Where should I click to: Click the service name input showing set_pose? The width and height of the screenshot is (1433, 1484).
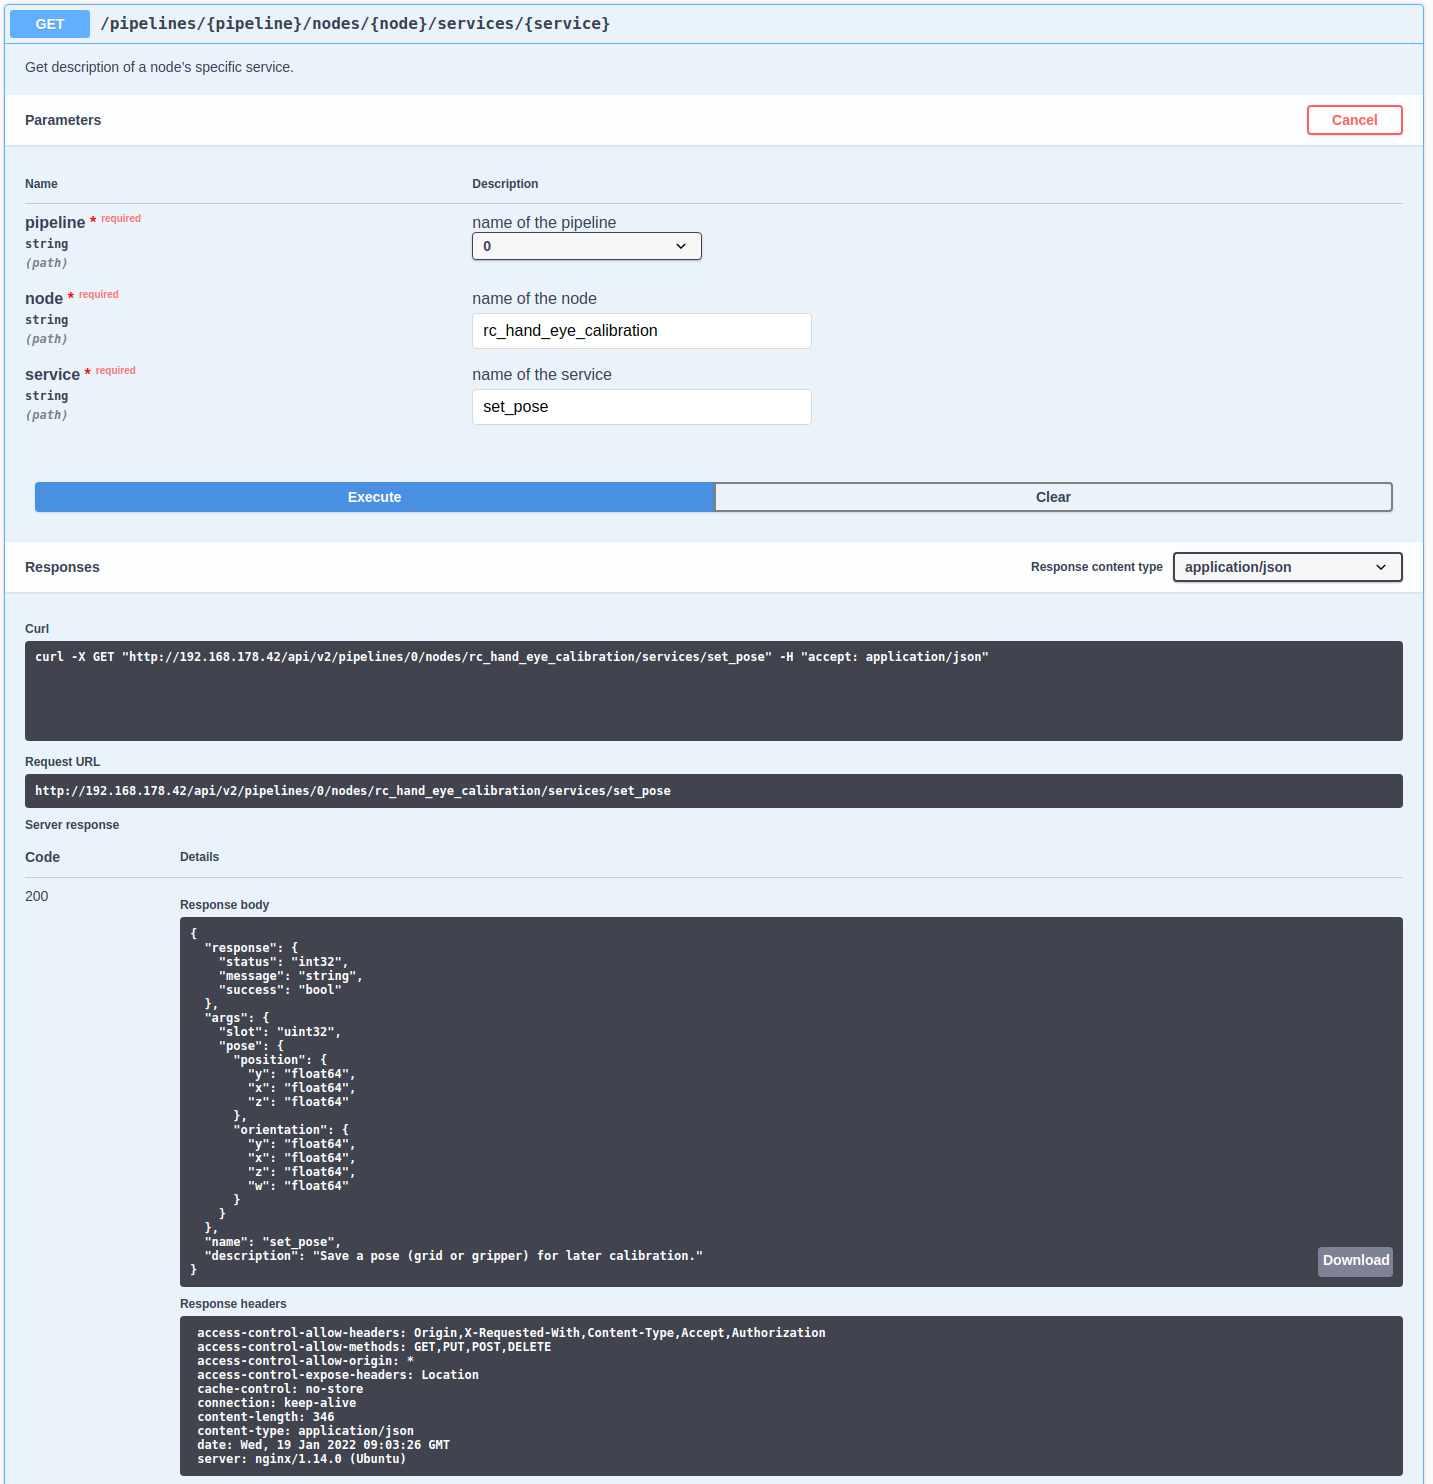tap(641, 407)
